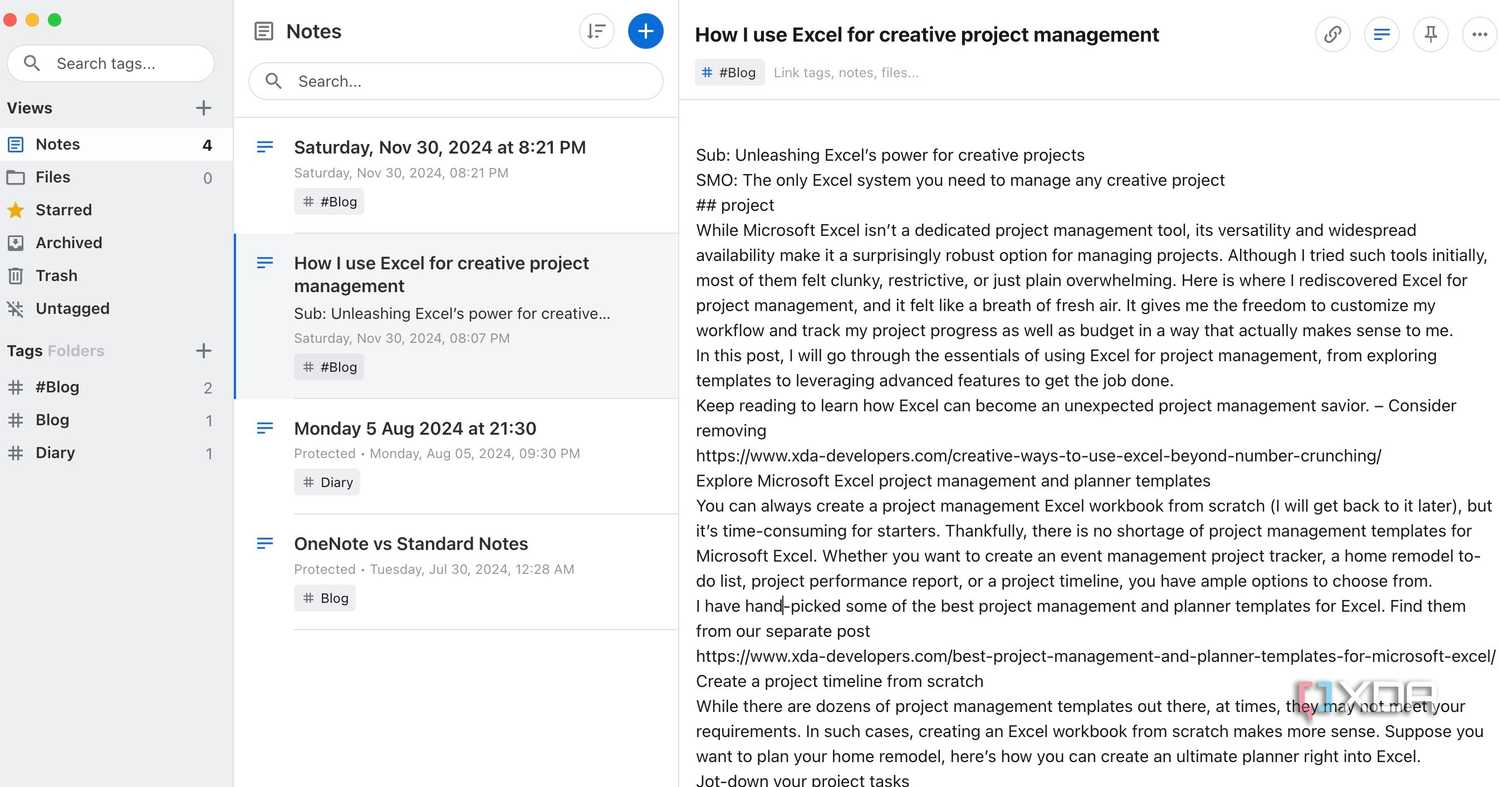Image resolution: width=1500 pixels, height=787 pixels.
Task: Open the Archived view
Action: 116,243
